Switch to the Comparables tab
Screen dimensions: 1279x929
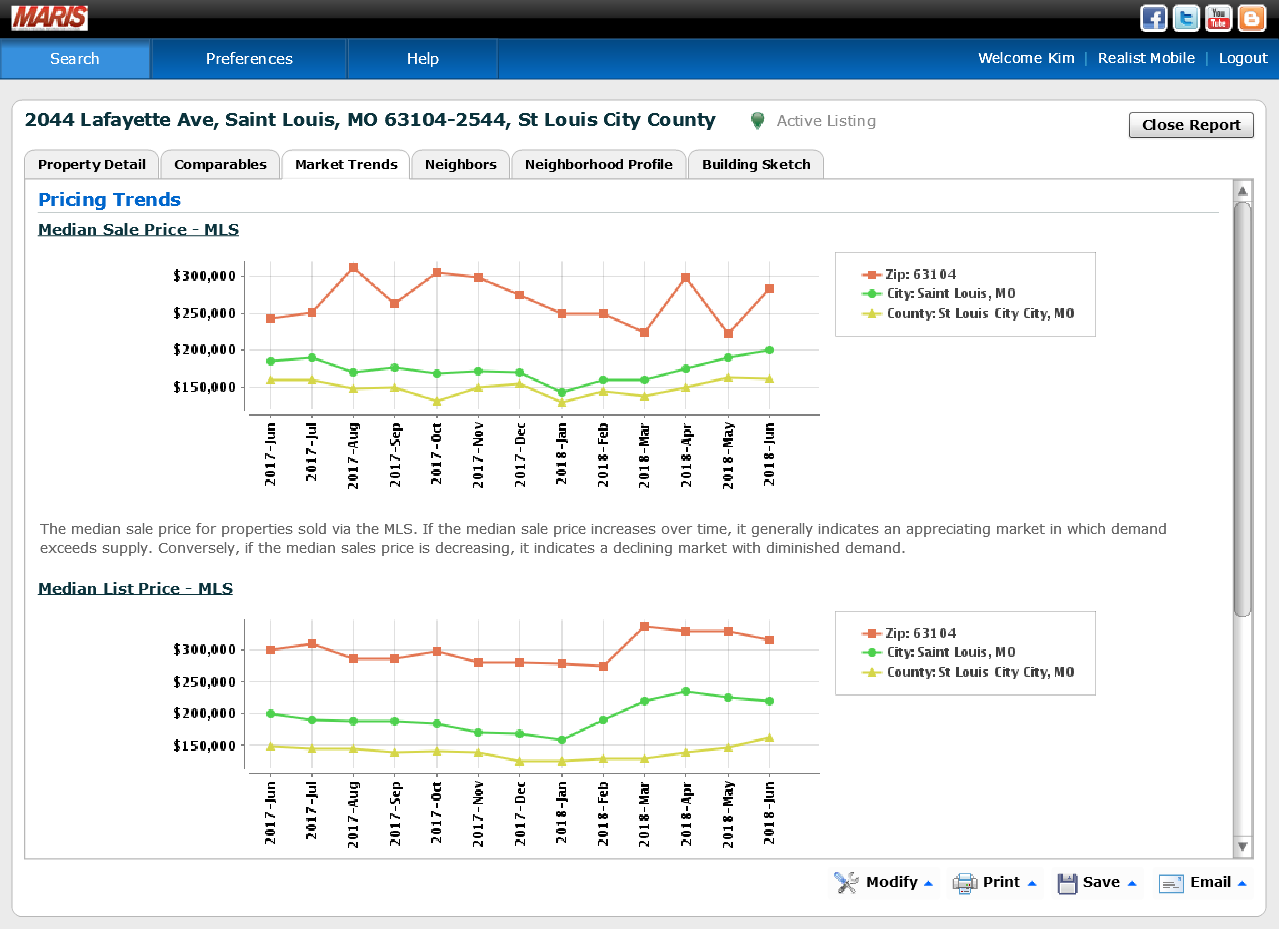coord(220,165)
